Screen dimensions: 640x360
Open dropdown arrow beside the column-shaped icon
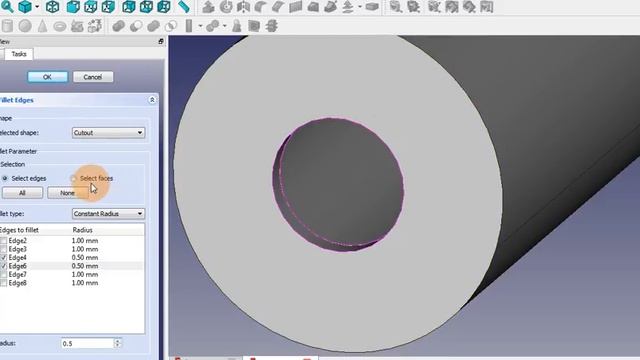[200, 26]
